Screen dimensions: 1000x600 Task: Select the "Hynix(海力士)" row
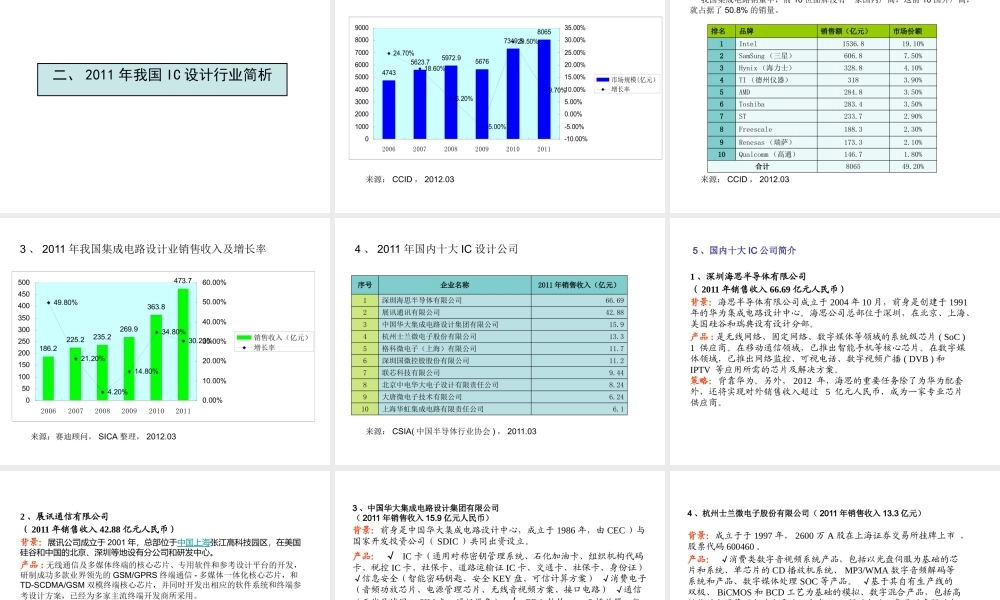[822, 68]
